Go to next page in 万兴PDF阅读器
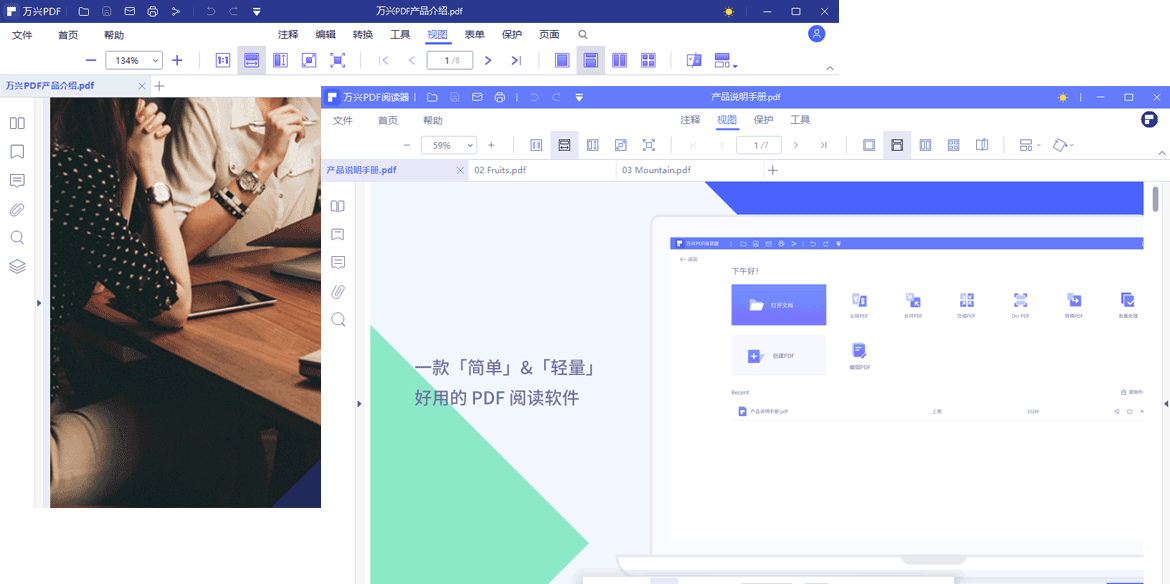The image size is (1170, 584). 796,145
